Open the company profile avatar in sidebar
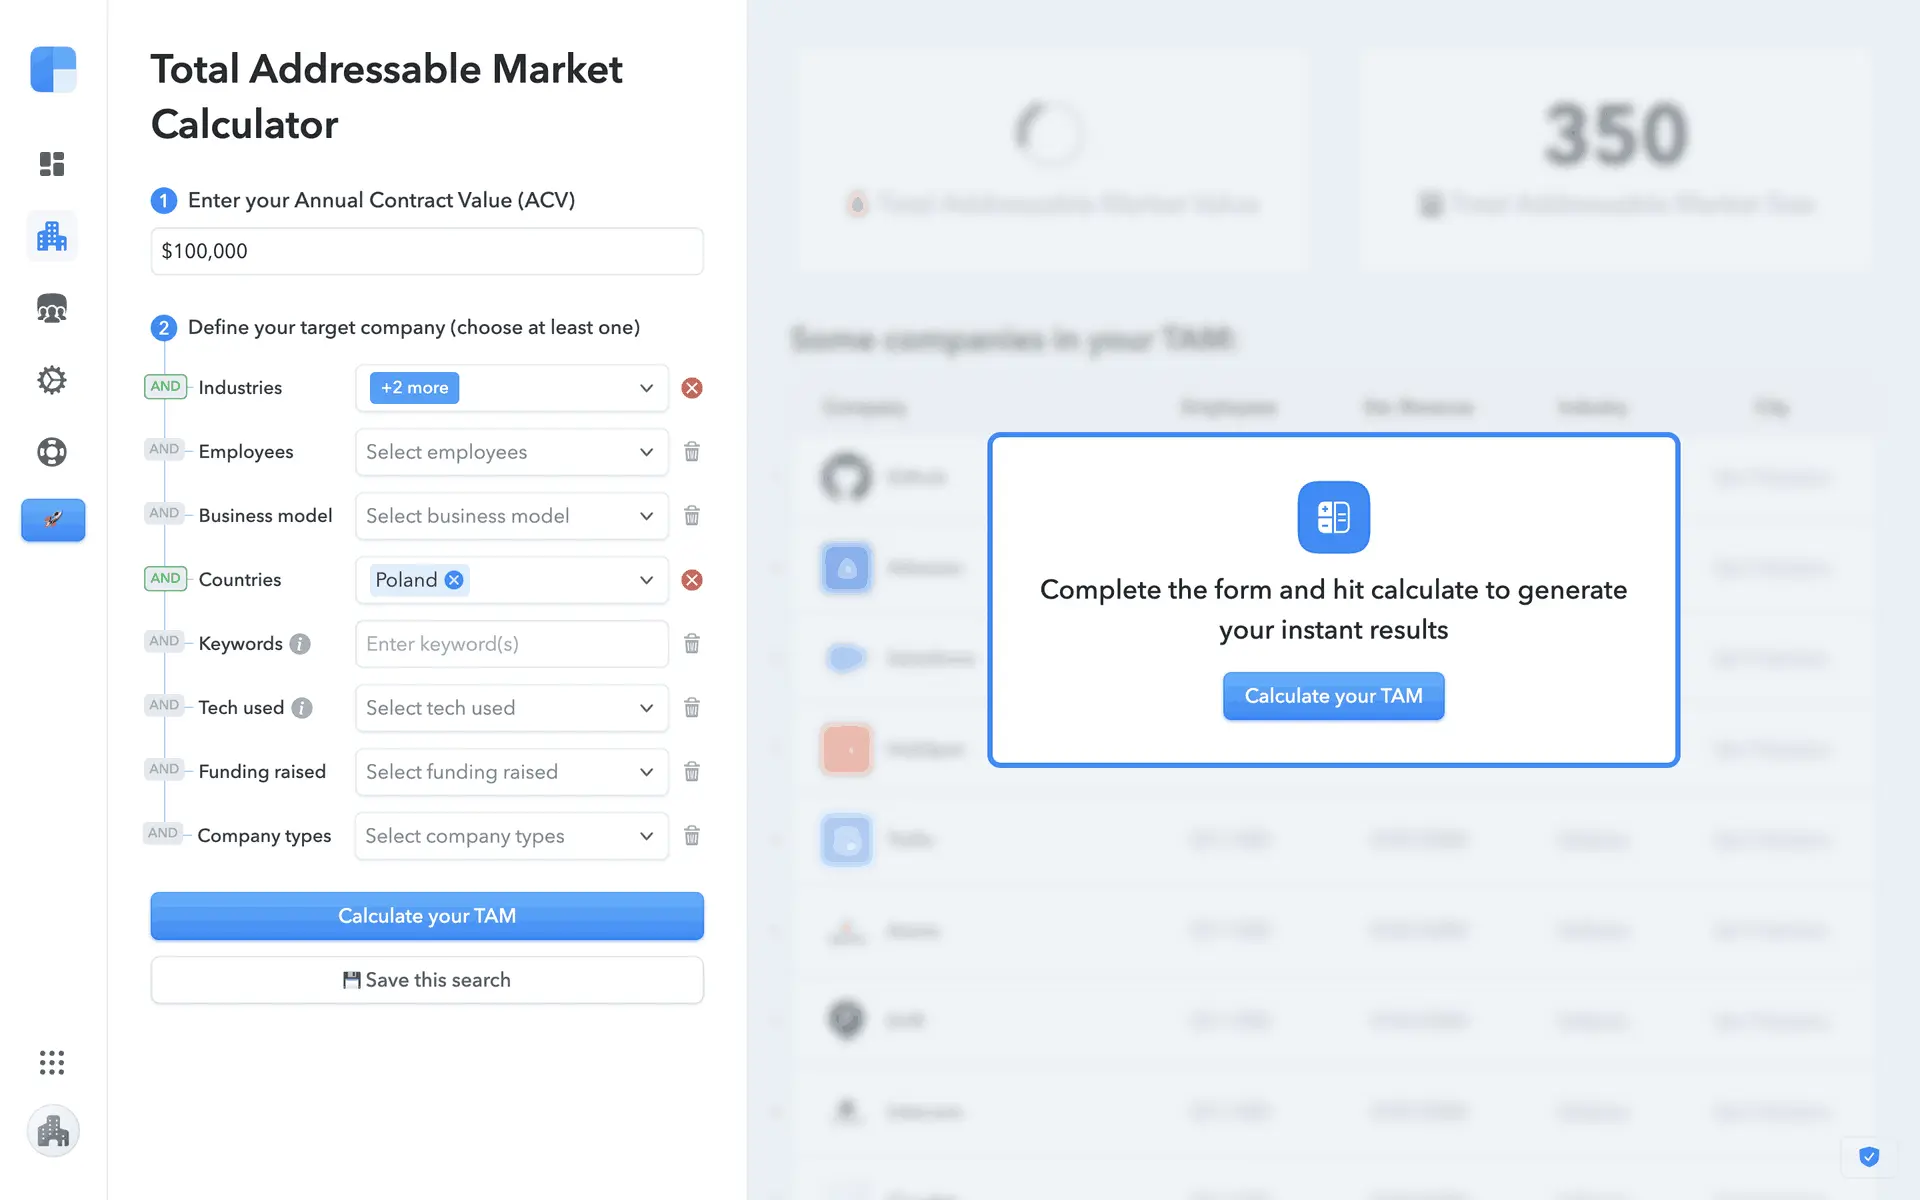This screenshot has width=1920, height=1200. [53, 1131]
